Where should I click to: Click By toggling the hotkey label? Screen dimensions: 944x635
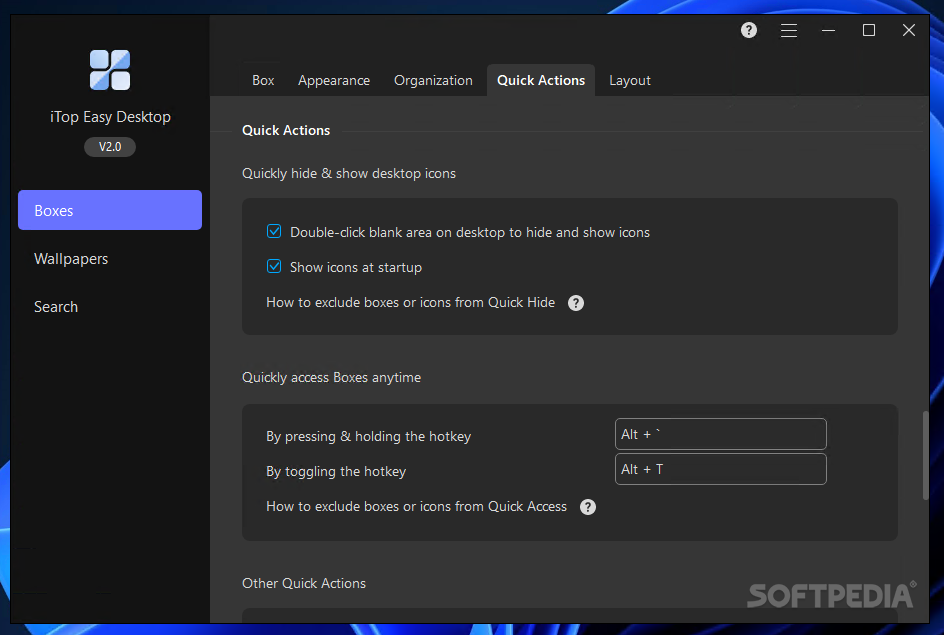pyautogui.click(x=336, y=471)
